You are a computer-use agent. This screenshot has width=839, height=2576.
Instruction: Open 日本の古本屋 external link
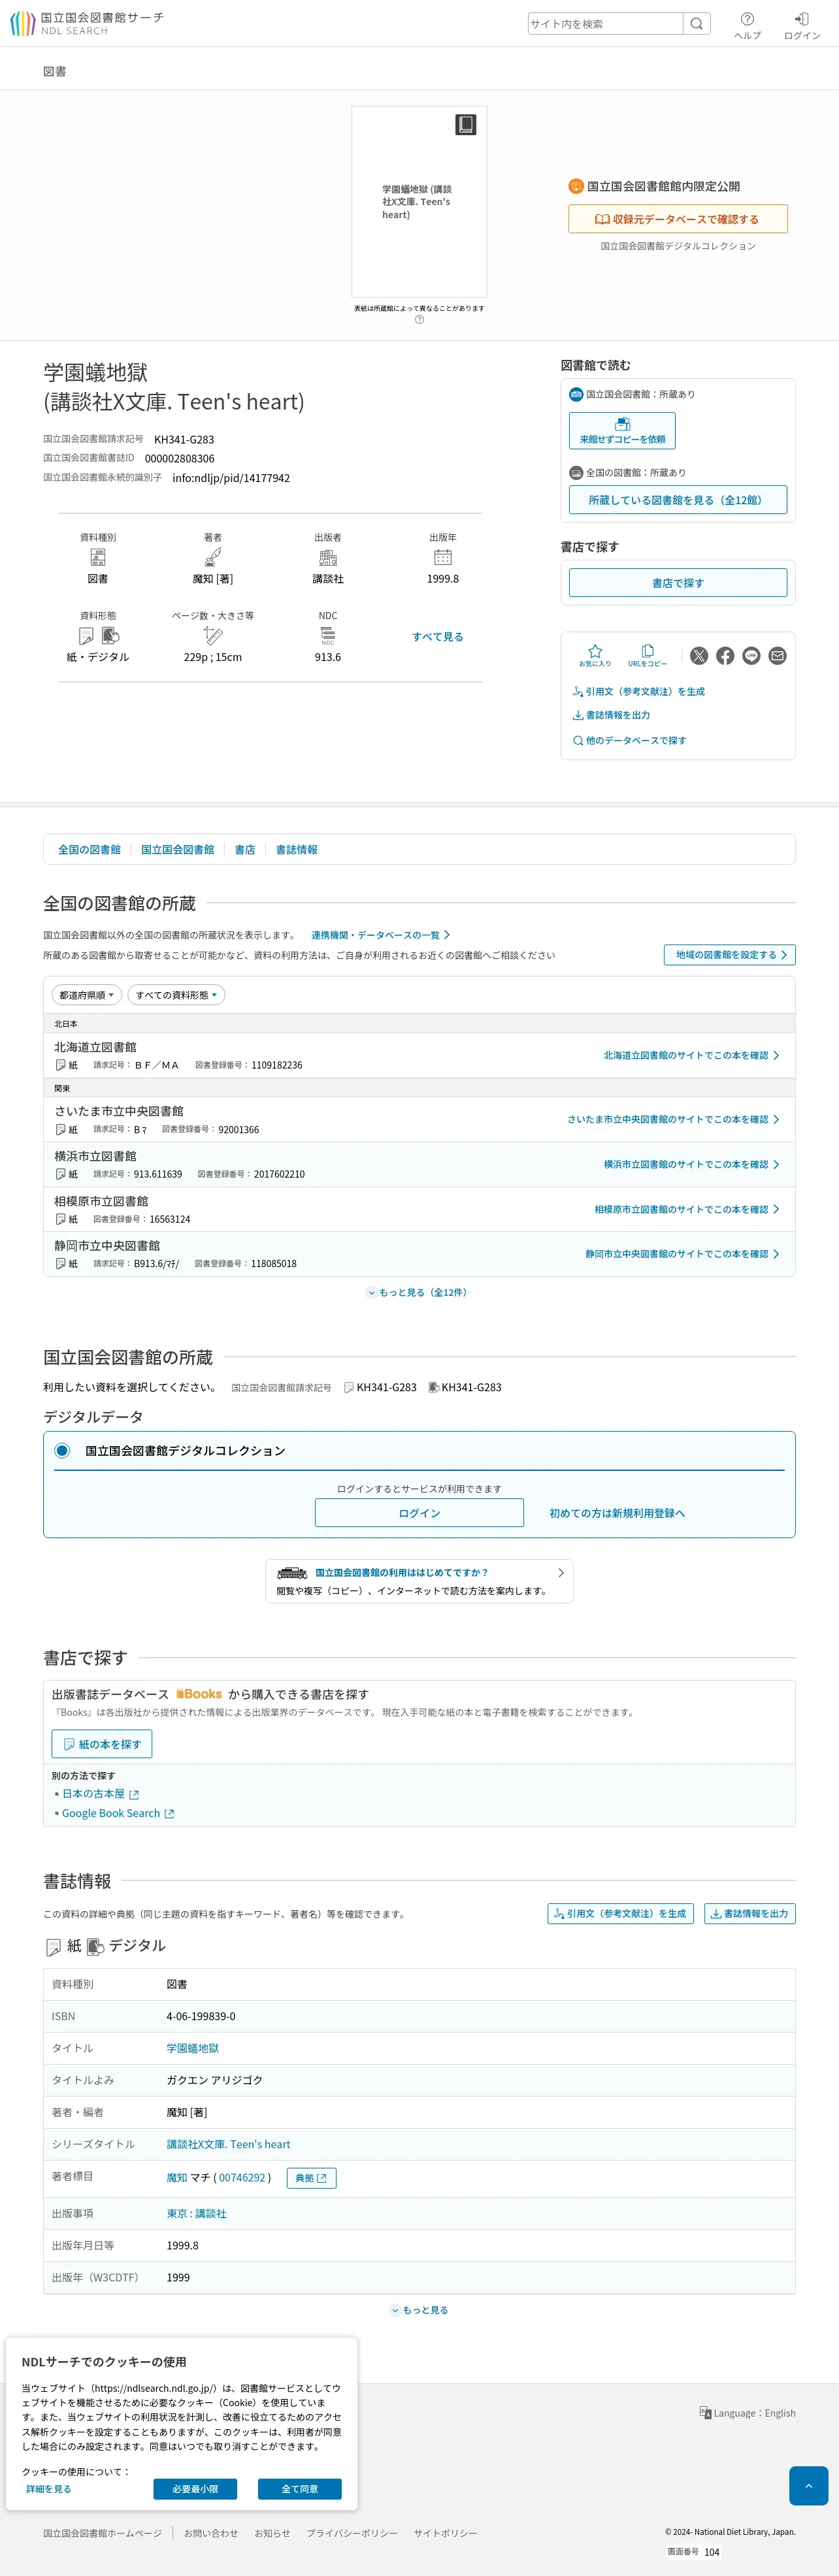[100, 1794]
